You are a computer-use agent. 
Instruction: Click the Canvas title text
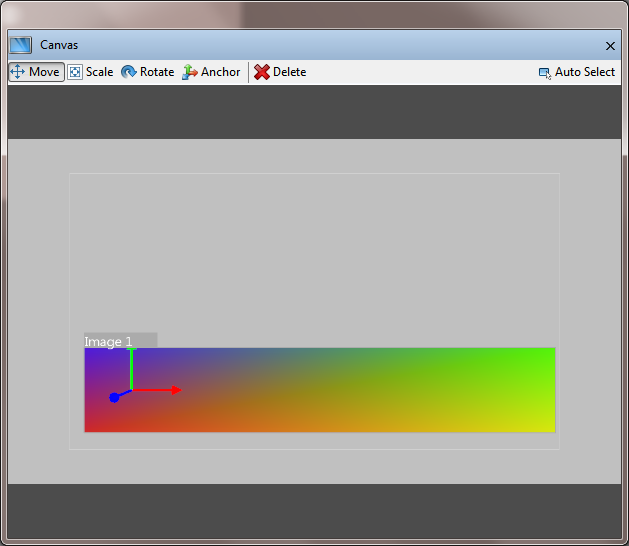coord(59,45)
